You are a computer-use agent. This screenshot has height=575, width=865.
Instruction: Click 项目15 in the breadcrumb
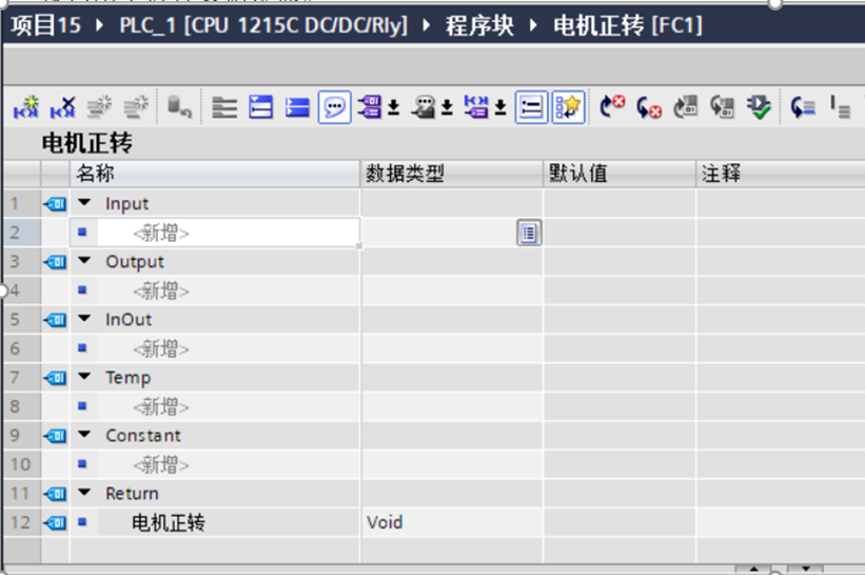[x=46, y=25]
